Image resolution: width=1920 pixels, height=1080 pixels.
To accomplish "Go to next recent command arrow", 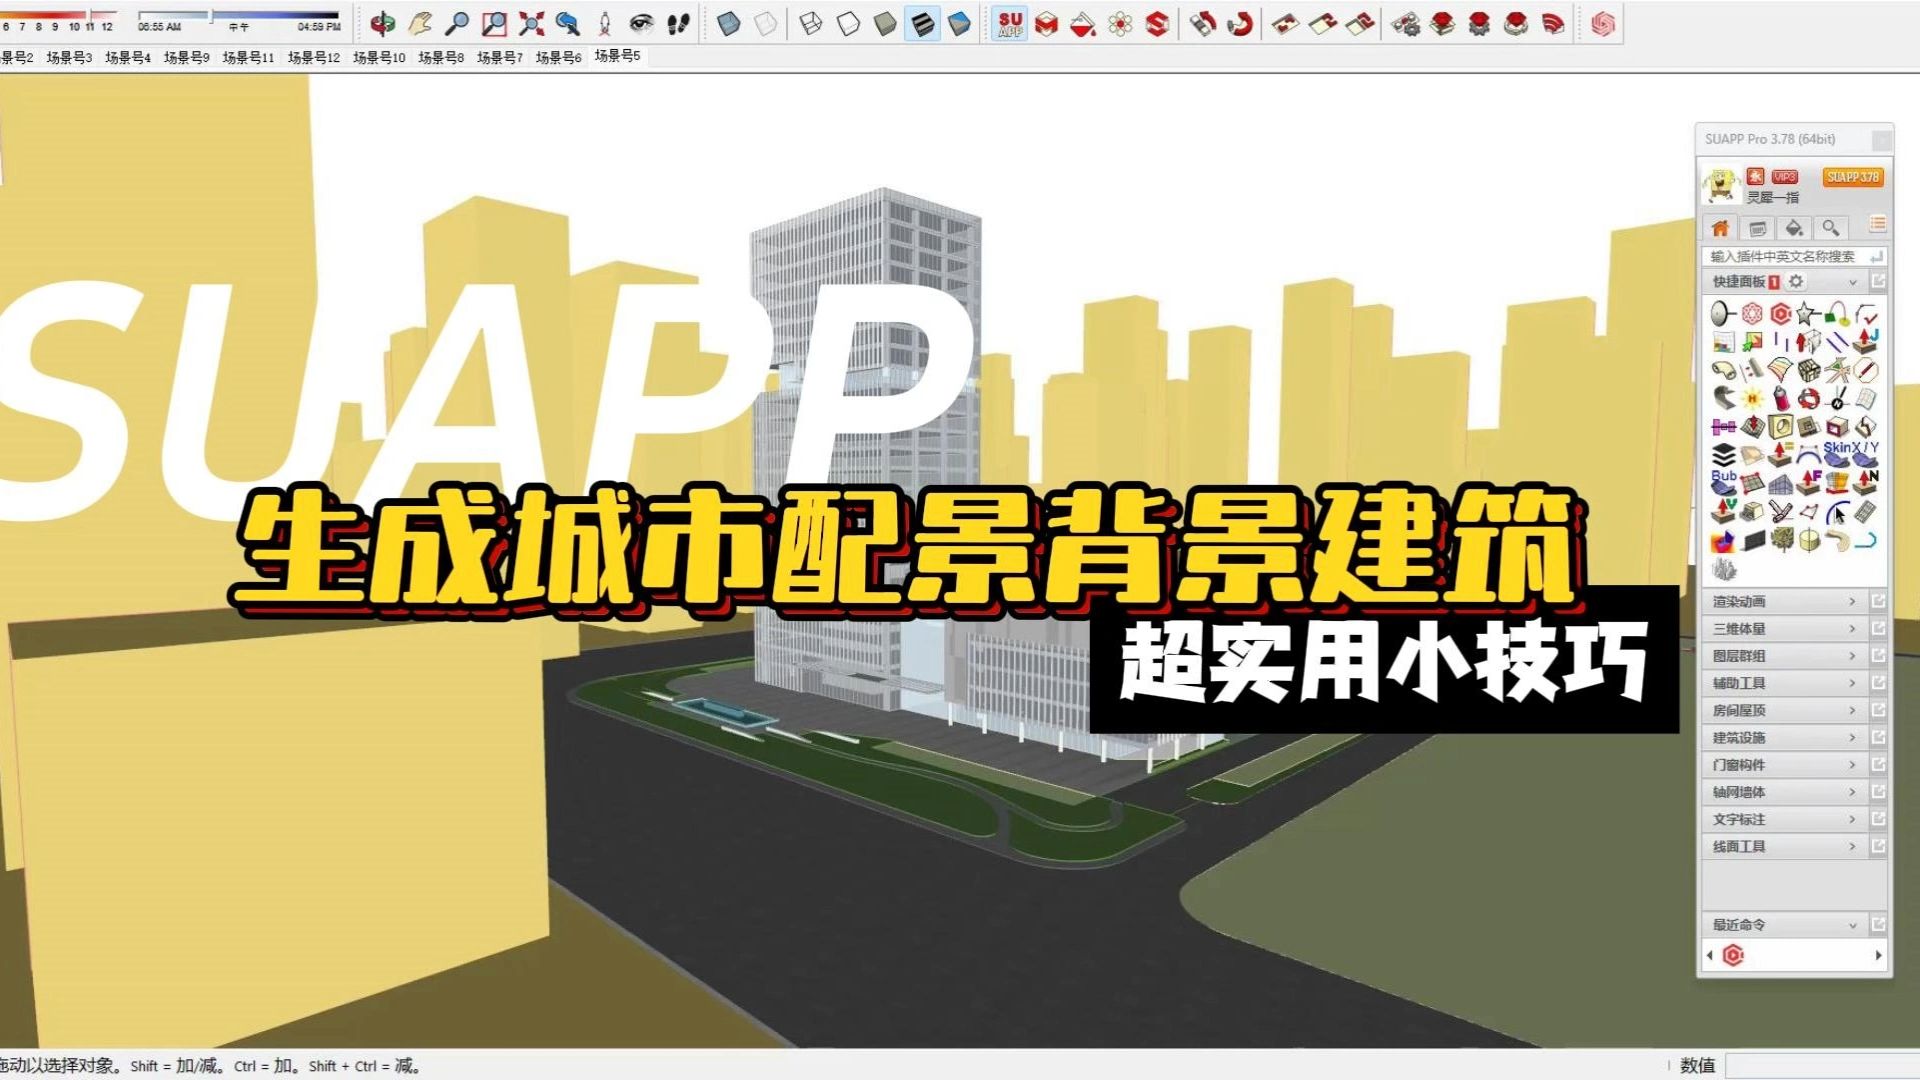I will click(1878, 955).
